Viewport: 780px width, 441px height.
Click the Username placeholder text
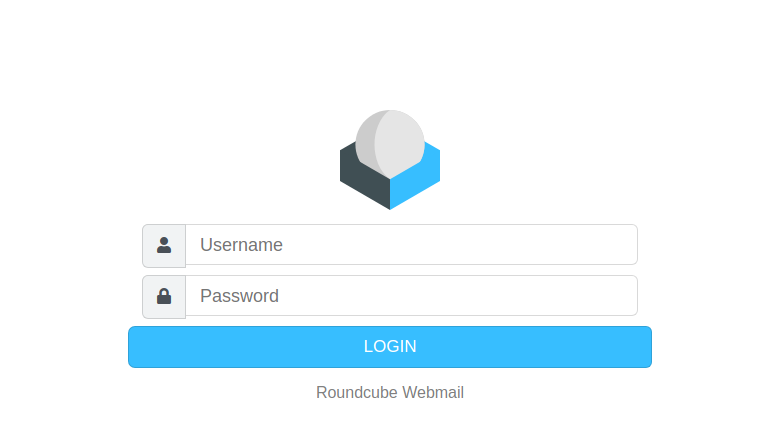241,245
